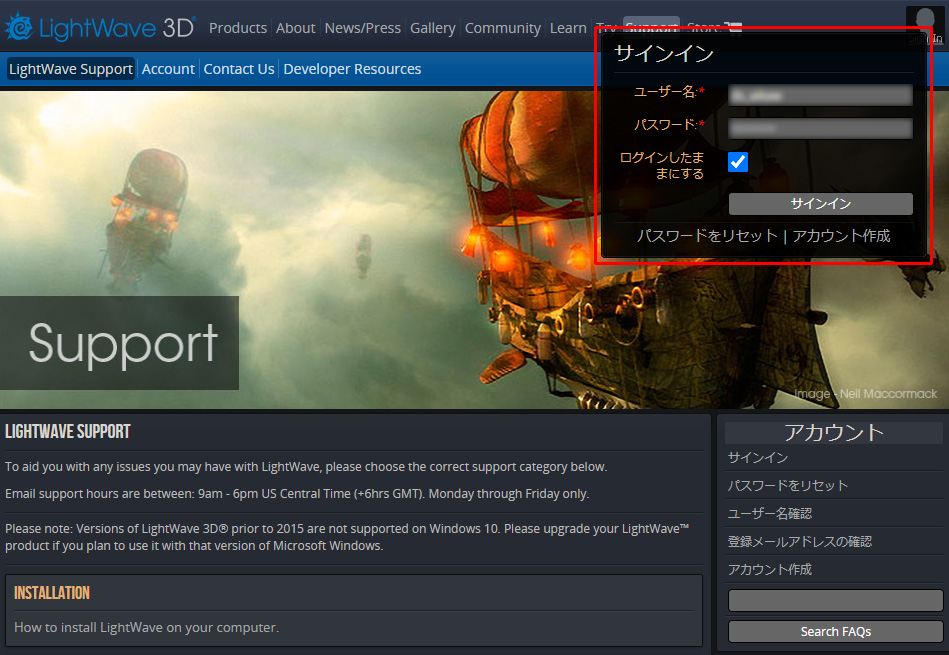Open the About menu
The height and width of the screenshot is (655, 949).
click(295, 28)
